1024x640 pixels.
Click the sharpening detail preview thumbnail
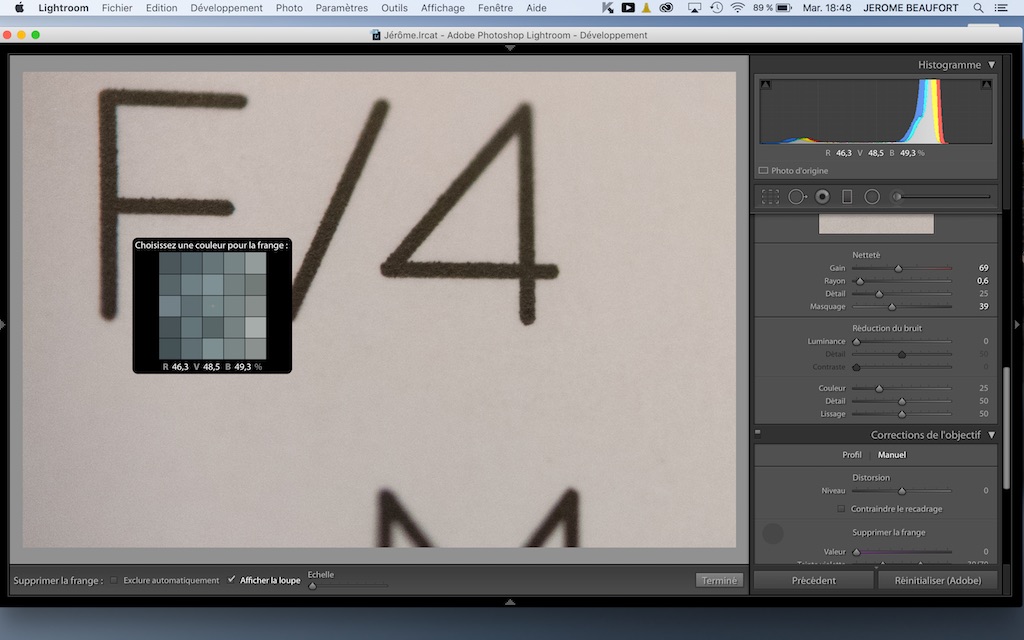[876, 223]
